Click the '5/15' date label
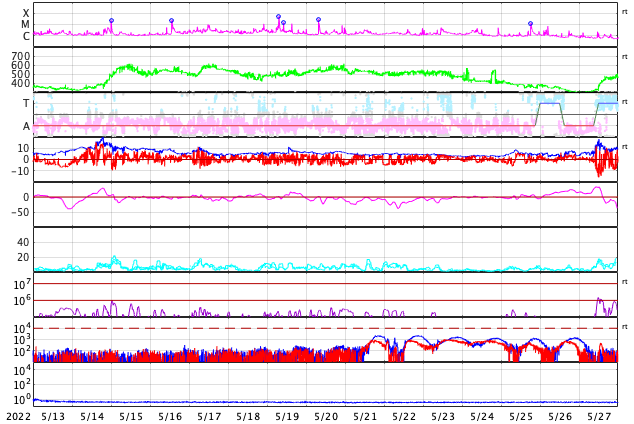 (x=131, y=416)
